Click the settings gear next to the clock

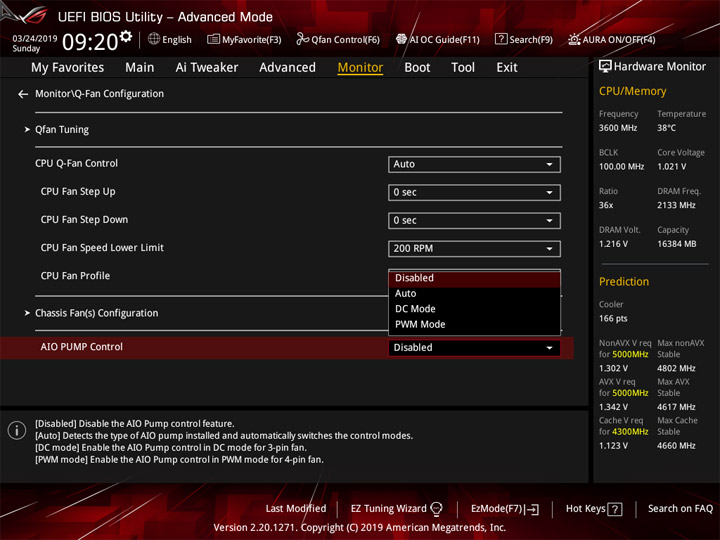point(126,36)
